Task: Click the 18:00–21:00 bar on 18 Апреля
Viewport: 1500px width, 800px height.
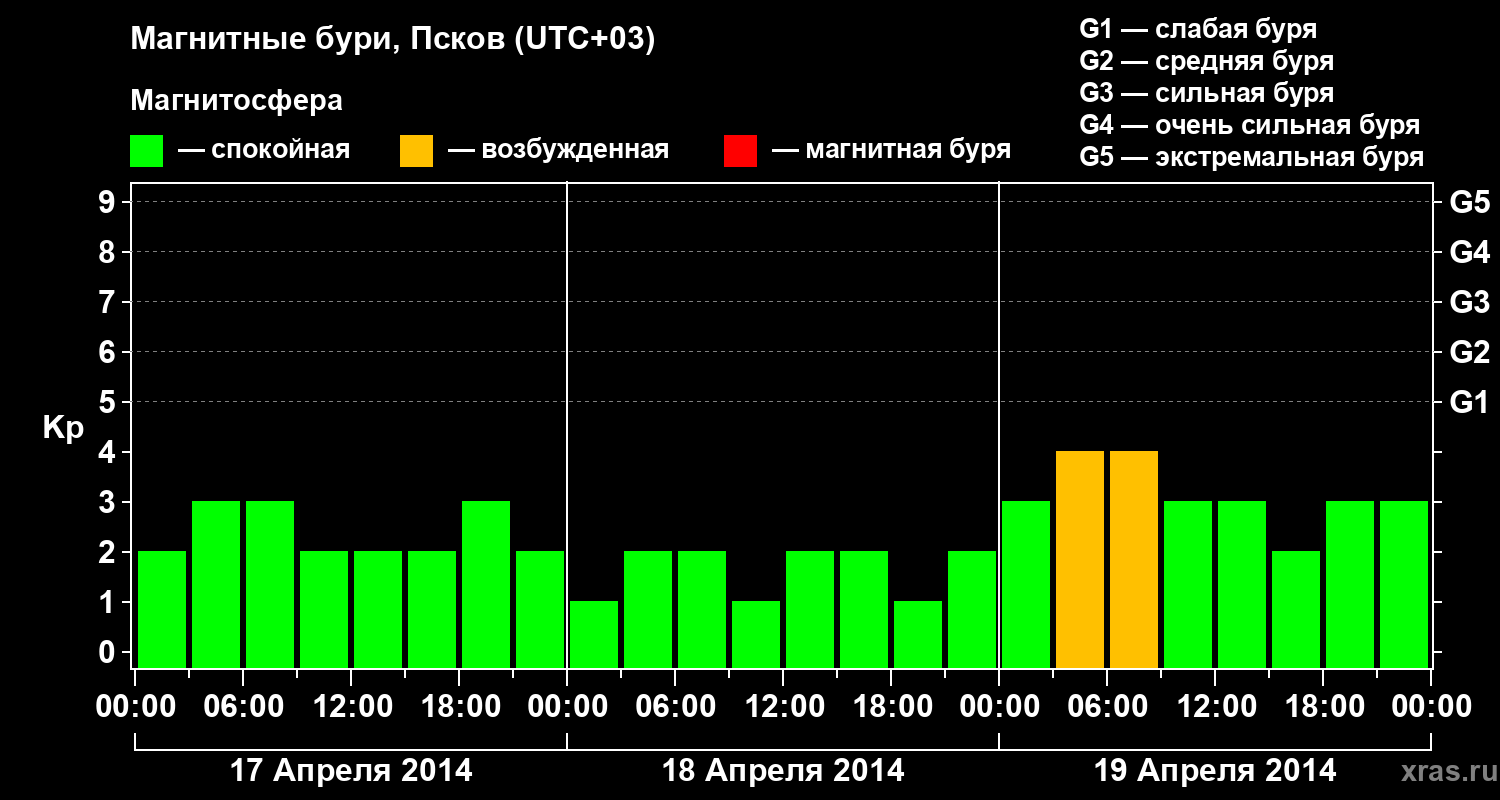Action: tap(918, 634)
